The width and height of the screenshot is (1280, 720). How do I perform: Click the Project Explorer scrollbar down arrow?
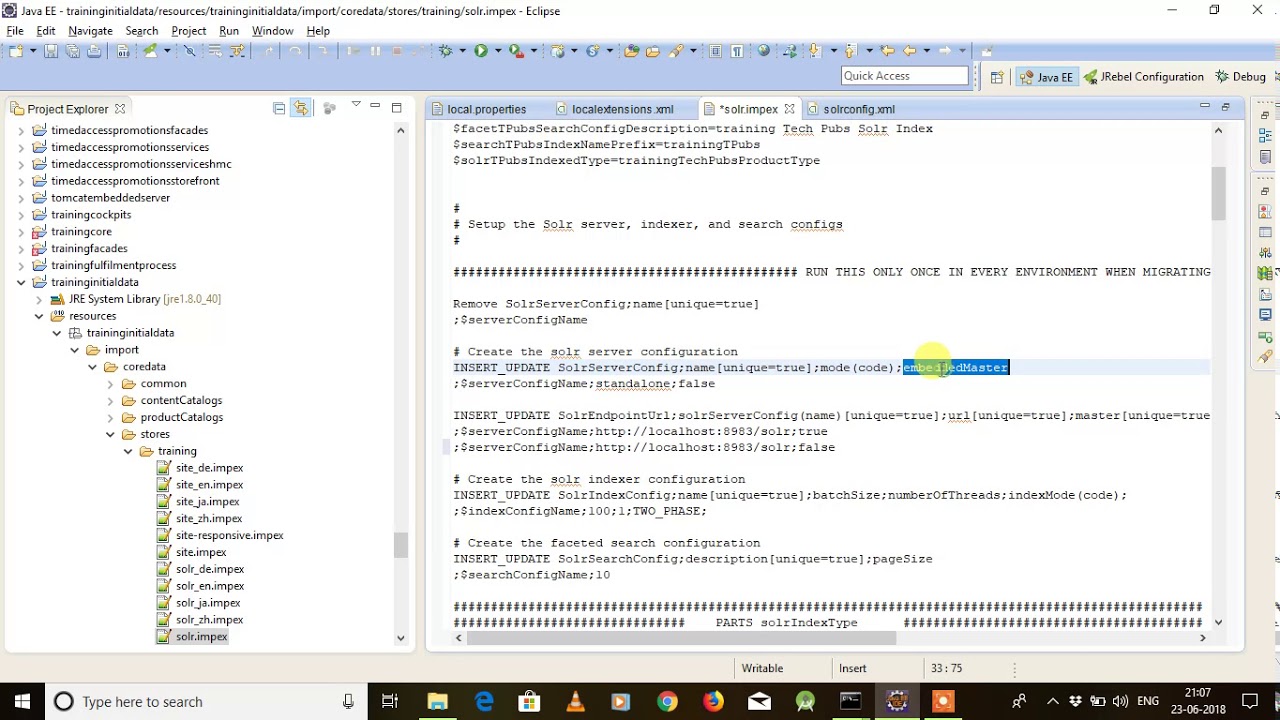(x=400, y=637)
